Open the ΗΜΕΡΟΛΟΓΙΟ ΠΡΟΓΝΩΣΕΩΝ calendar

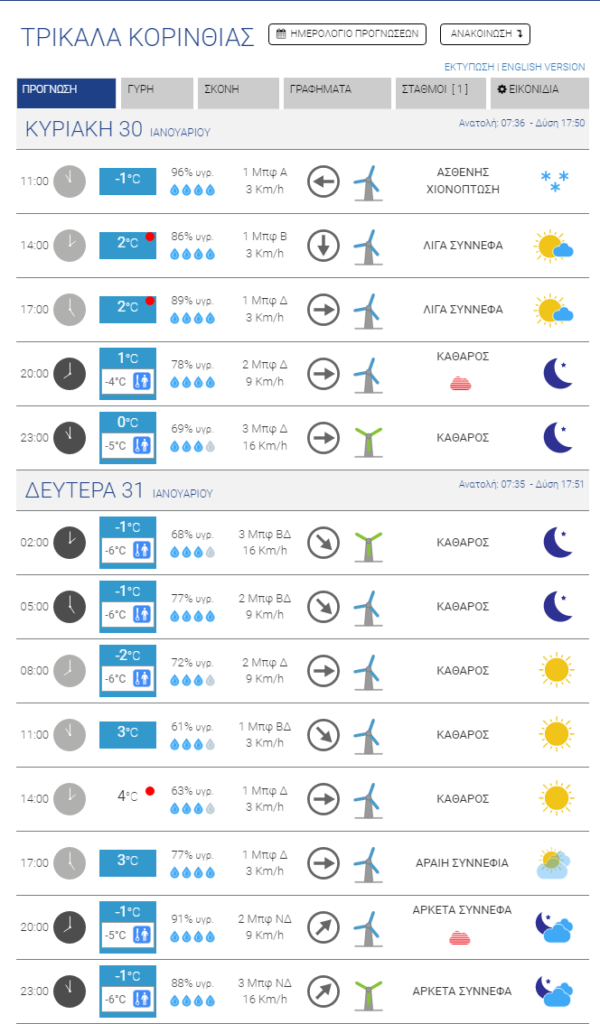347,34
